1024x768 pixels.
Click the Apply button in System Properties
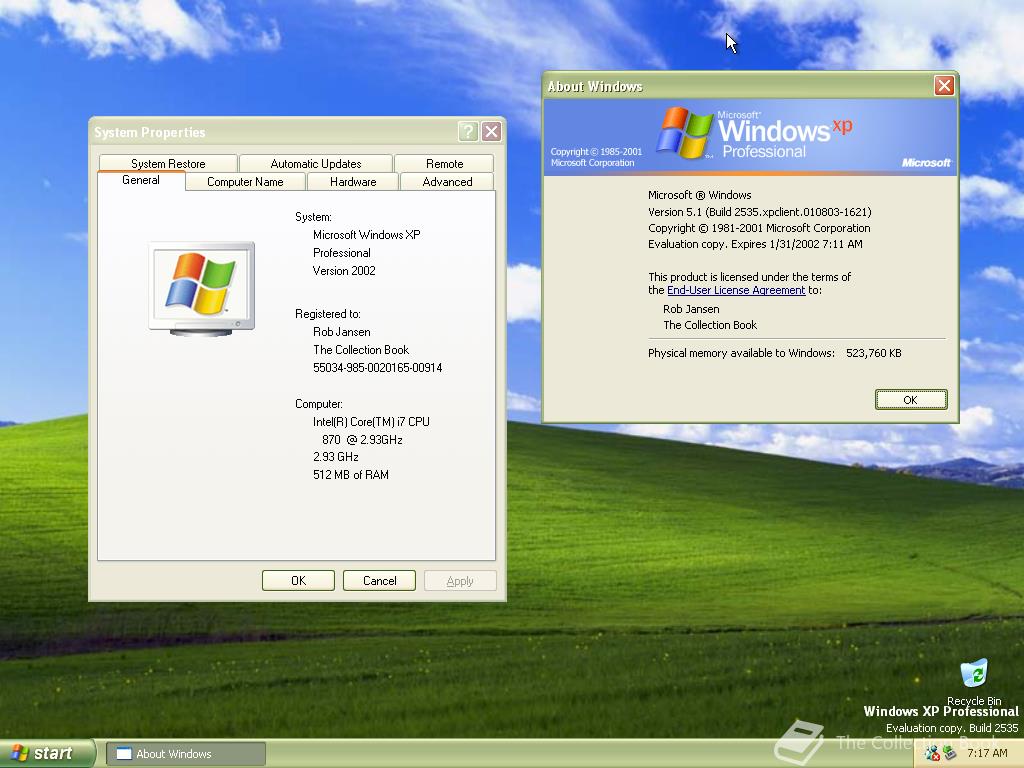(x=460, y=581)
